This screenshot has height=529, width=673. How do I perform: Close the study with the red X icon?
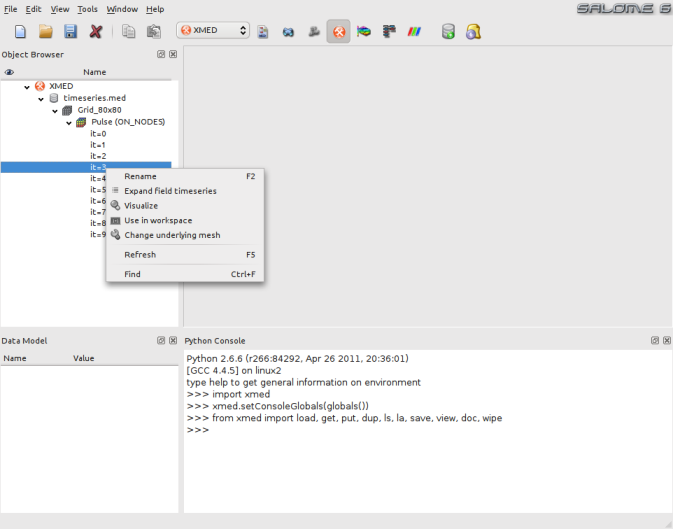coord(96,31)
